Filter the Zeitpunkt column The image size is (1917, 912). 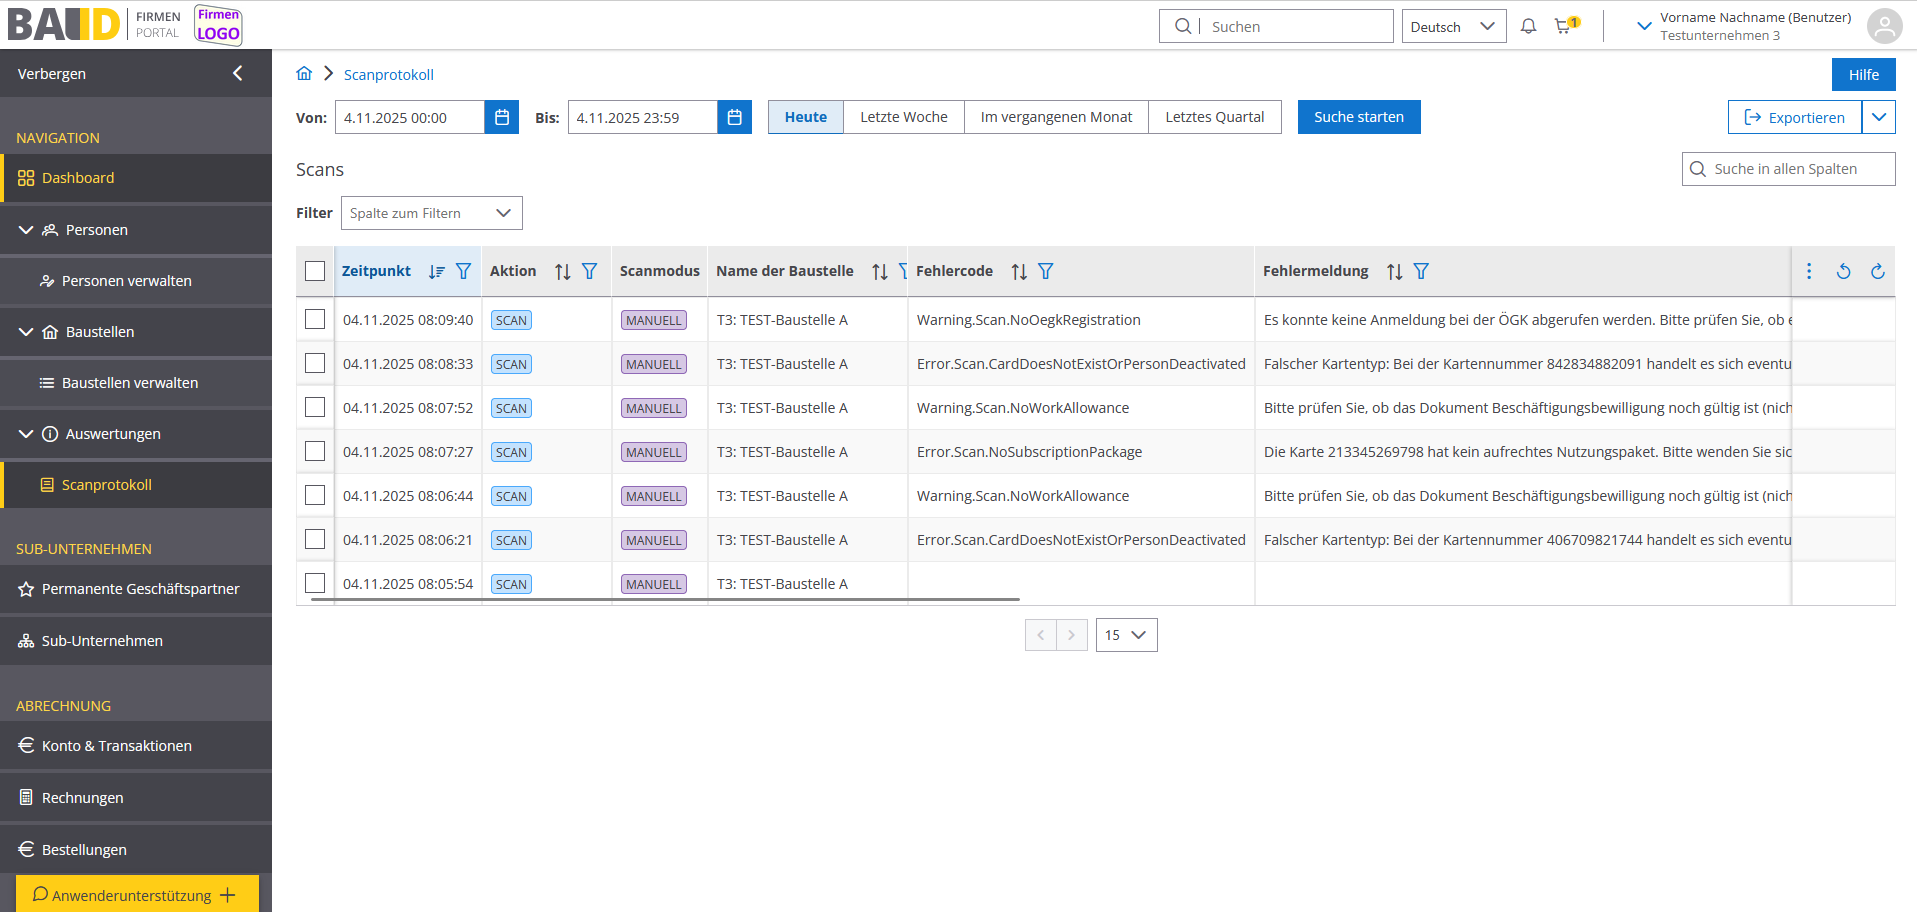point(463,271)
